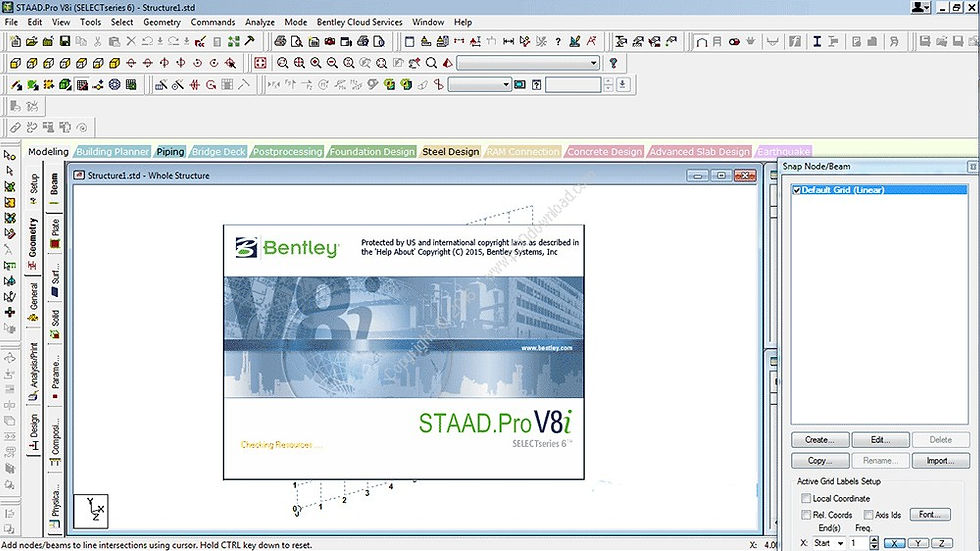The image size is (980, 551).
Task: Click the empty input field in third toolbar row
Action: coord(573,84)
